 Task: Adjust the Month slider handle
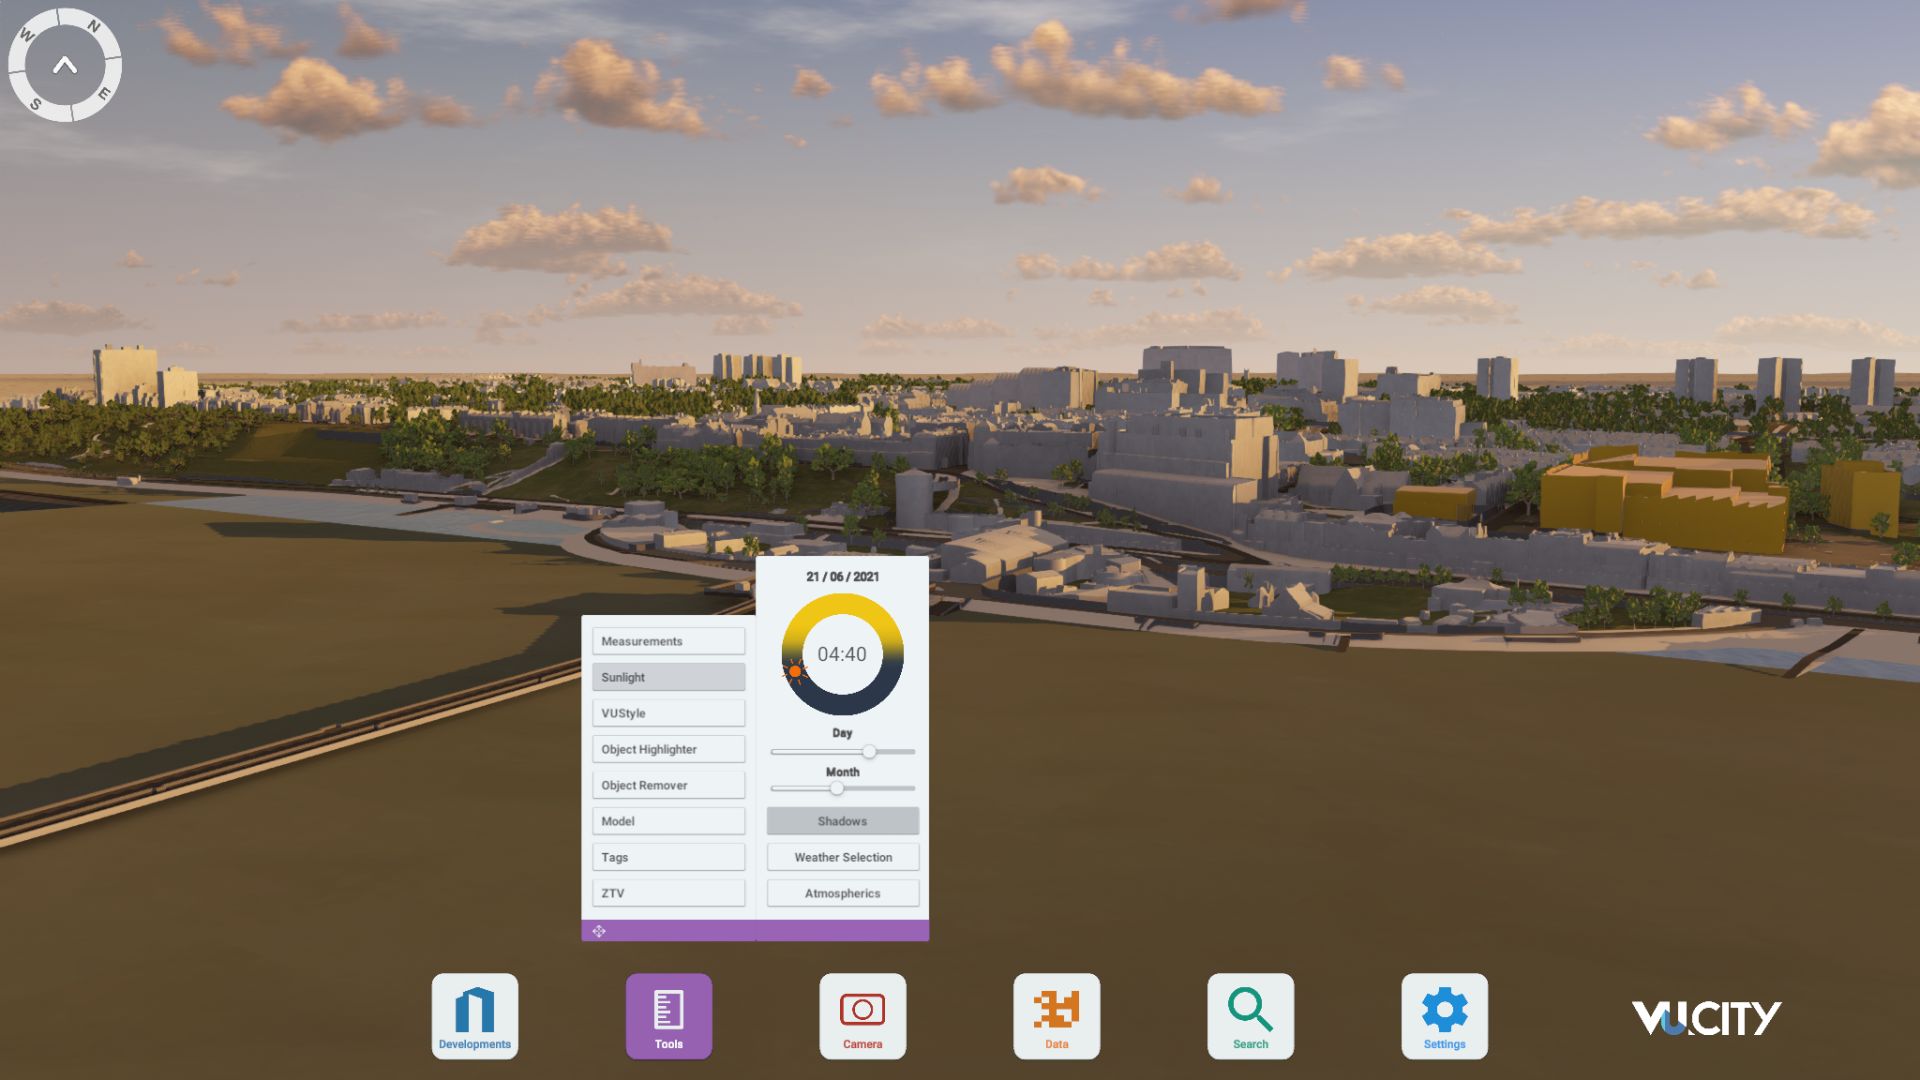[838, 788]
